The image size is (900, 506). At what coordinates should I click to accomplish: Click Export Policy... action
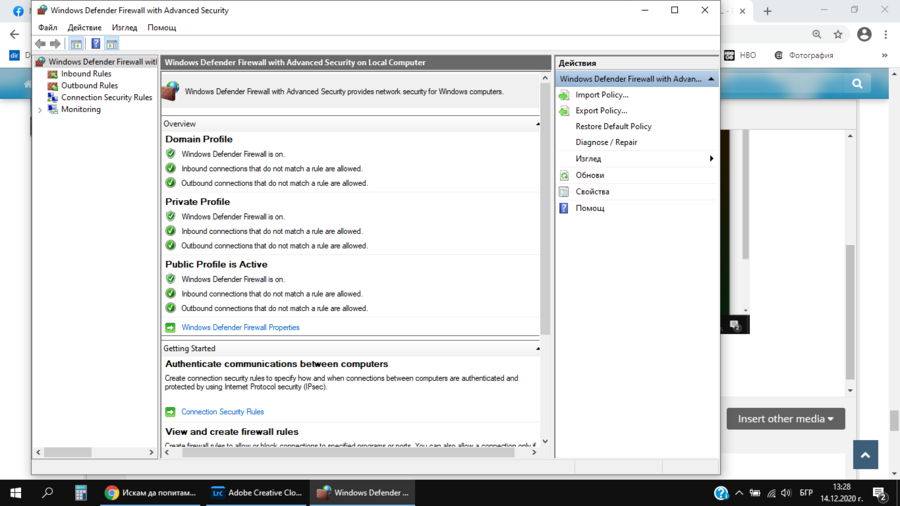point(601,111)
